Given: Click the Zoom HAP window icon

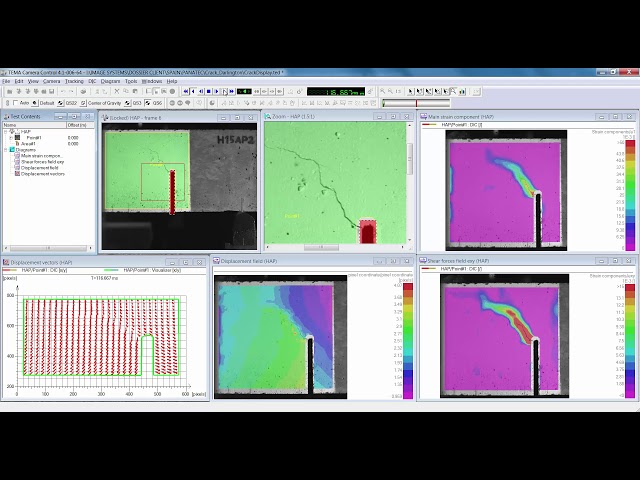Looking at the screenshot, I should click(268, 116).
